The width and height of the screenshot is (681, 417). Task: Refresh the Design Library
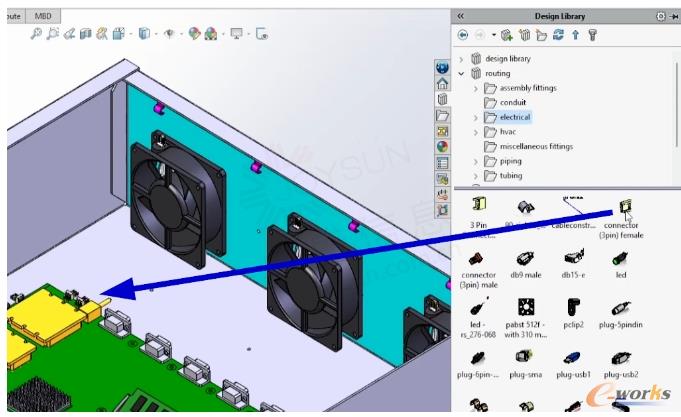coord(559,35)
